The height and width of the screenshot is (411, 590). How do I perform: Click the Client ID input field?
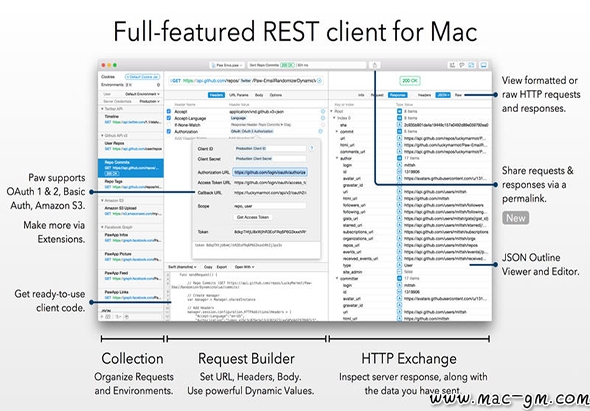[269, 149]
